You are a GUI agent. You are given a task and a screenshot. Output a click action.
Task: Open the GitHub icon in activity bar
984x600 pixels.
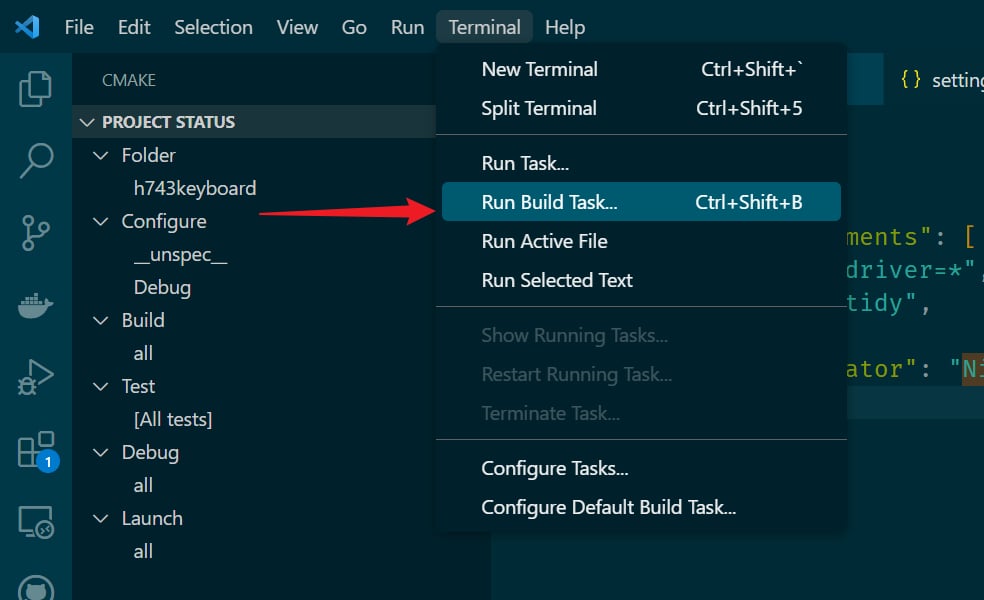coord(36,588)
